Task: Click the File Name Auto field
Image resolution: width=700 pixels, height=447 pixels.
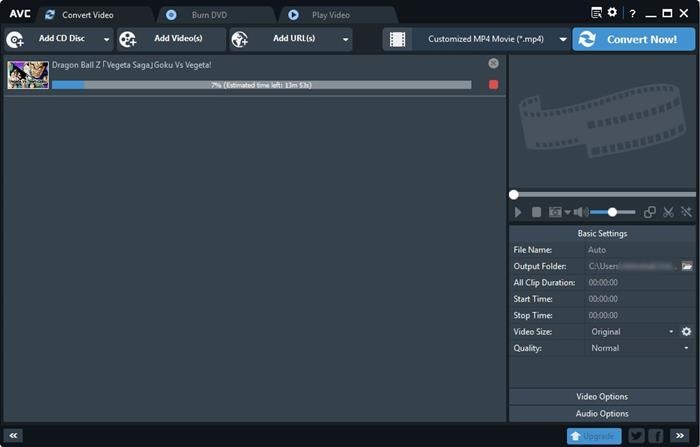Action: point(640,250)
